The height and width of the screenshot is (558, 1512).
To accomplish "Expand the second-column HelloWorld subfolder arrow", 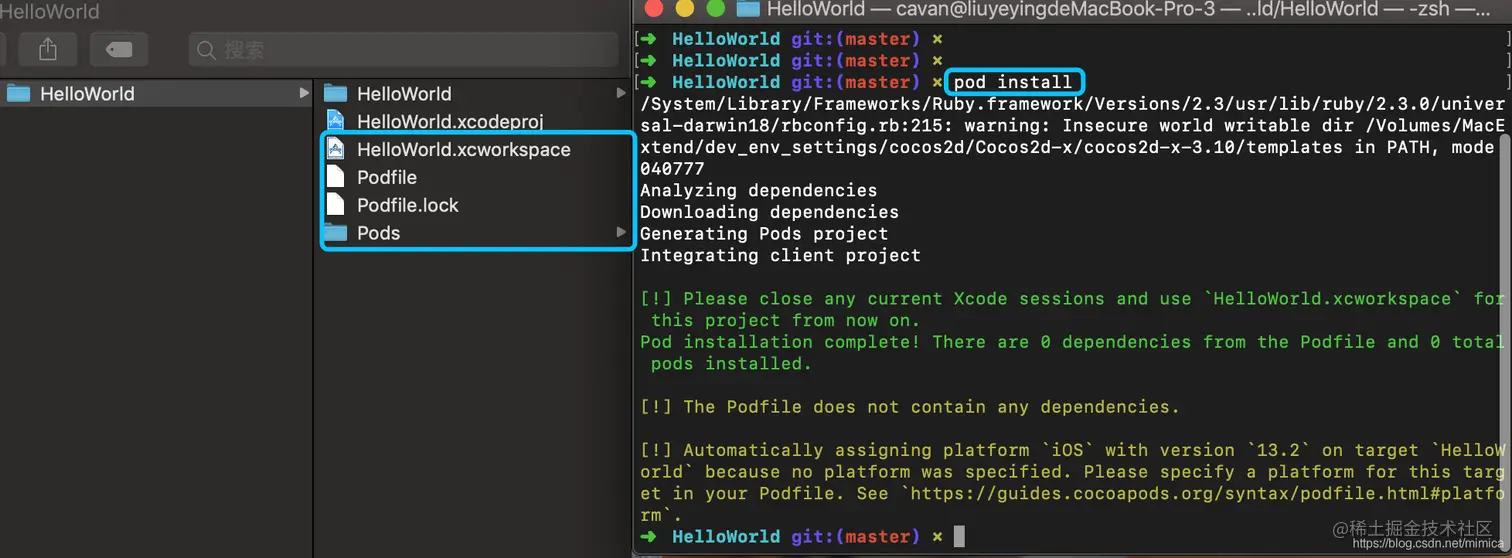I will 621,93.
